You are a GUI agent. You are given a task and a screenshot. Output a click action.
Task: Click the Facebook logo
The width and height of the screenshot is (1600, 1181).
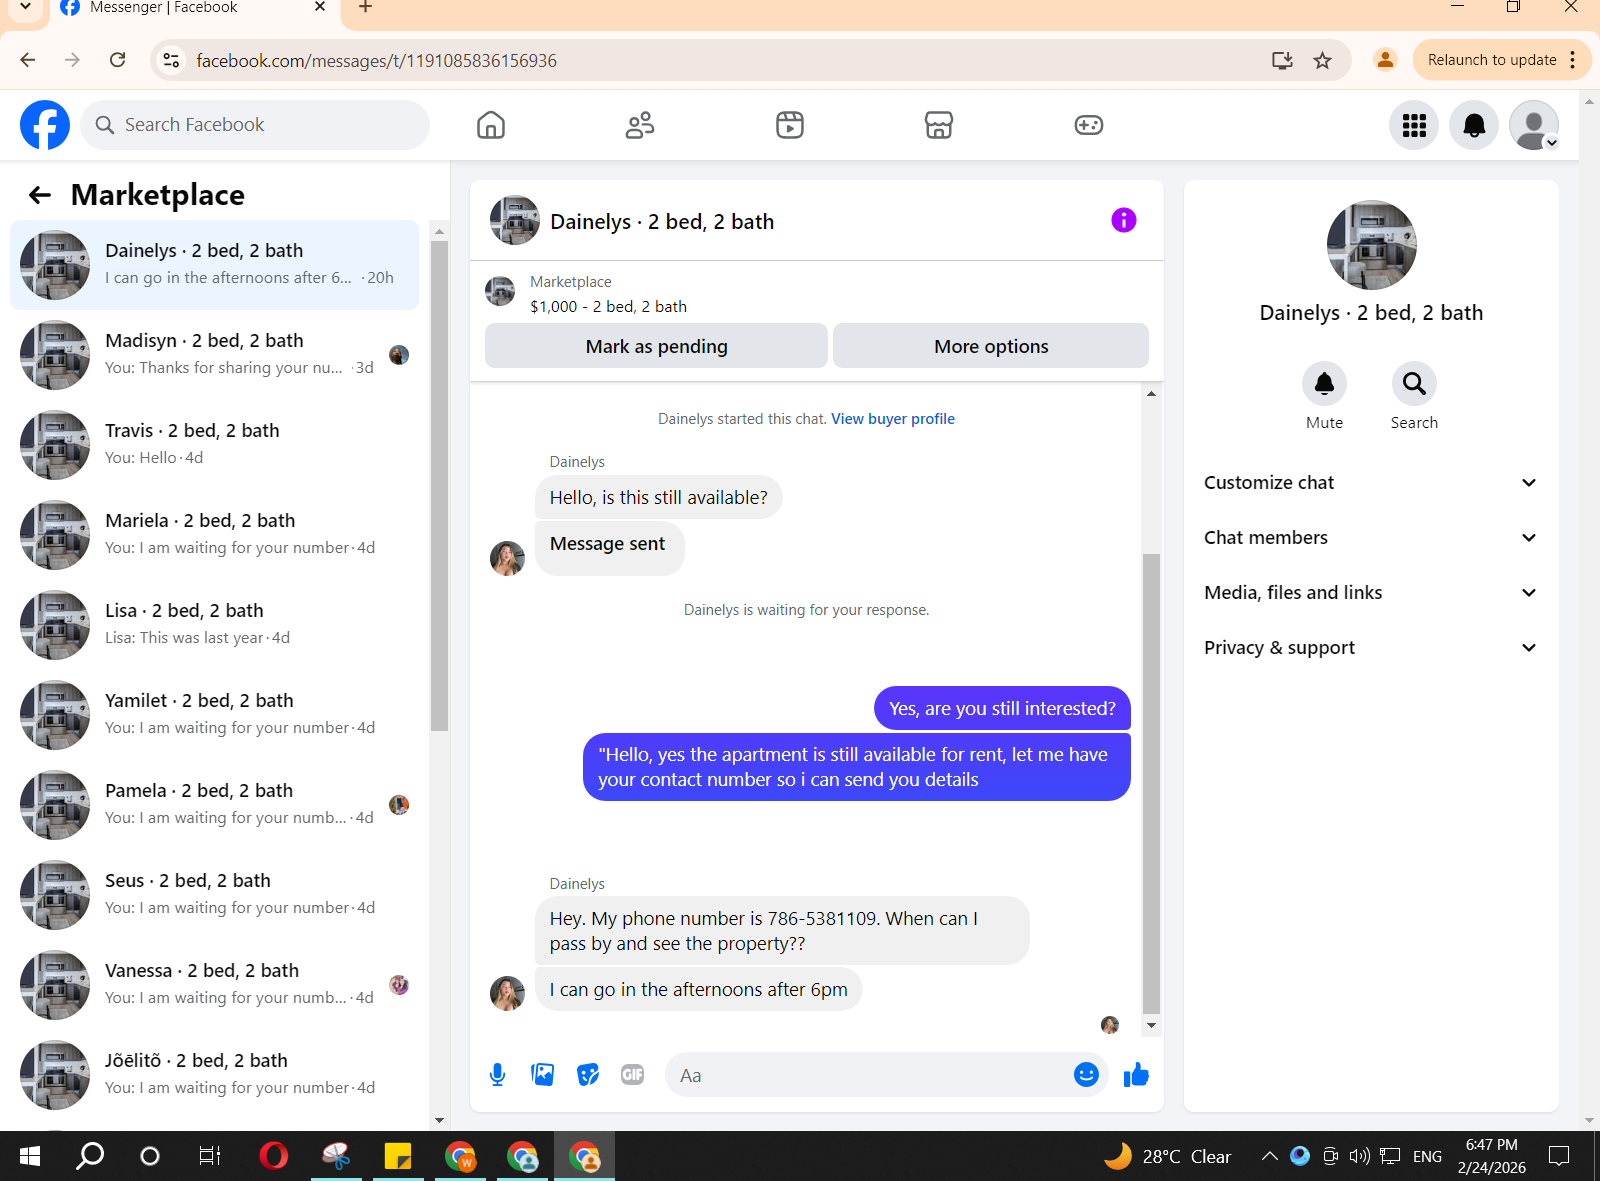tap(45, 125)
